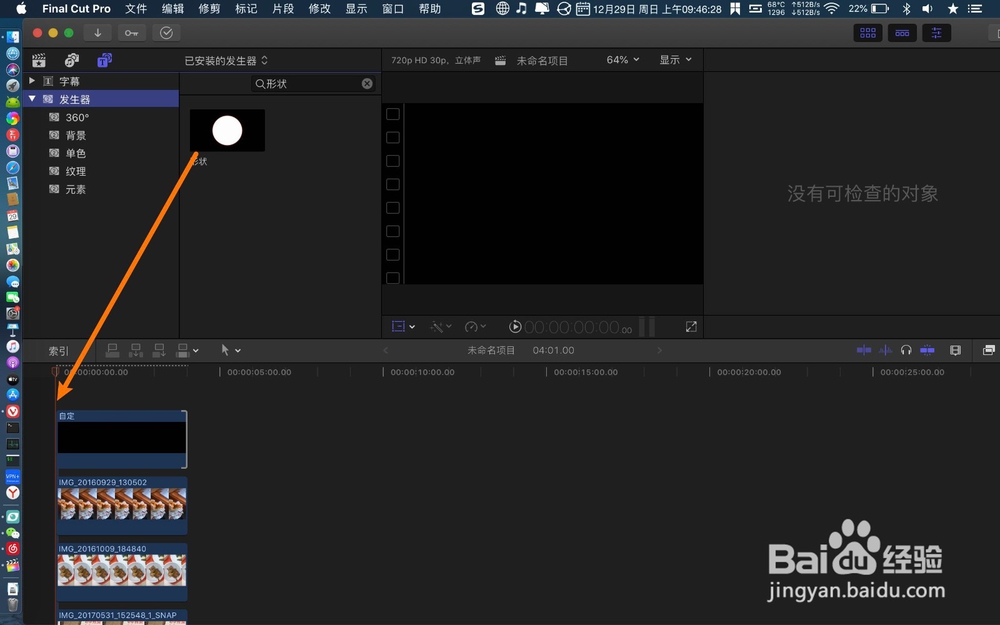Toggle timeline snapping icon

[927, 349]
